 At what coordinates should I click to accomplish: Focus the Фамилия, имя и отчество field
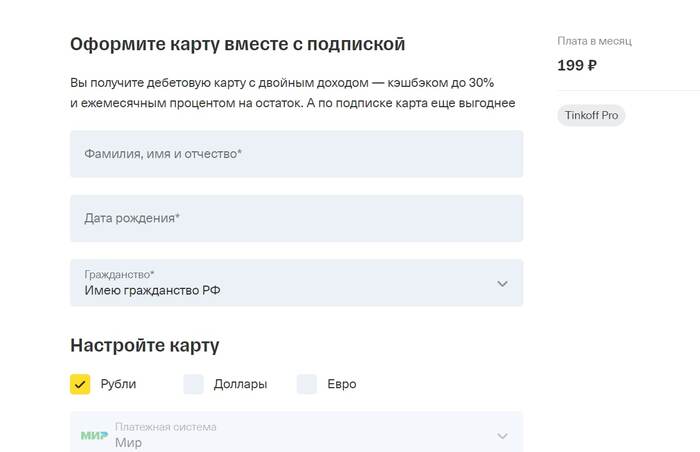[296, 154]
